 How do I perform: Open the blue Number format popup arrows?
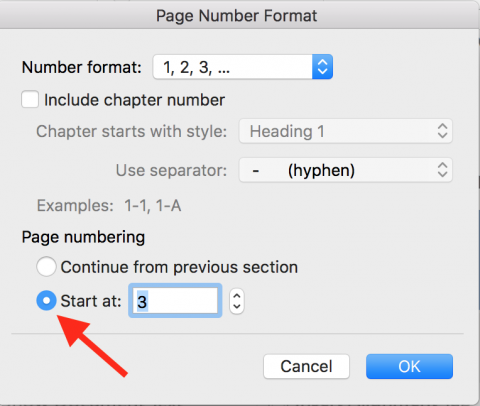322,67
